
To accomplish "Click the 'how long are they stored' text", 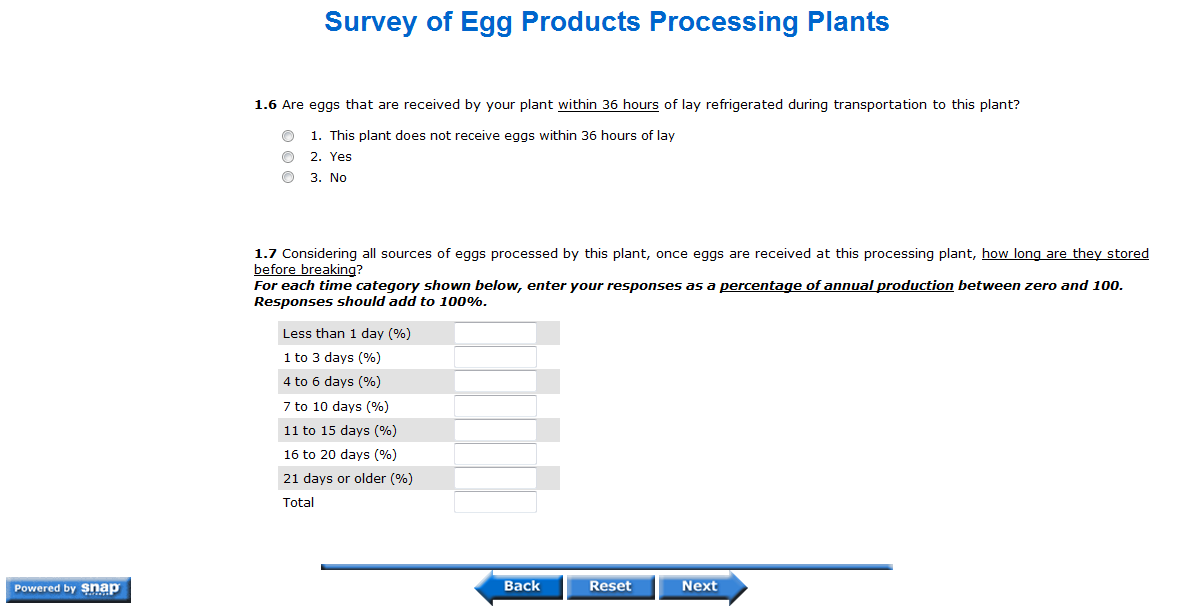I will [1065, 254].
